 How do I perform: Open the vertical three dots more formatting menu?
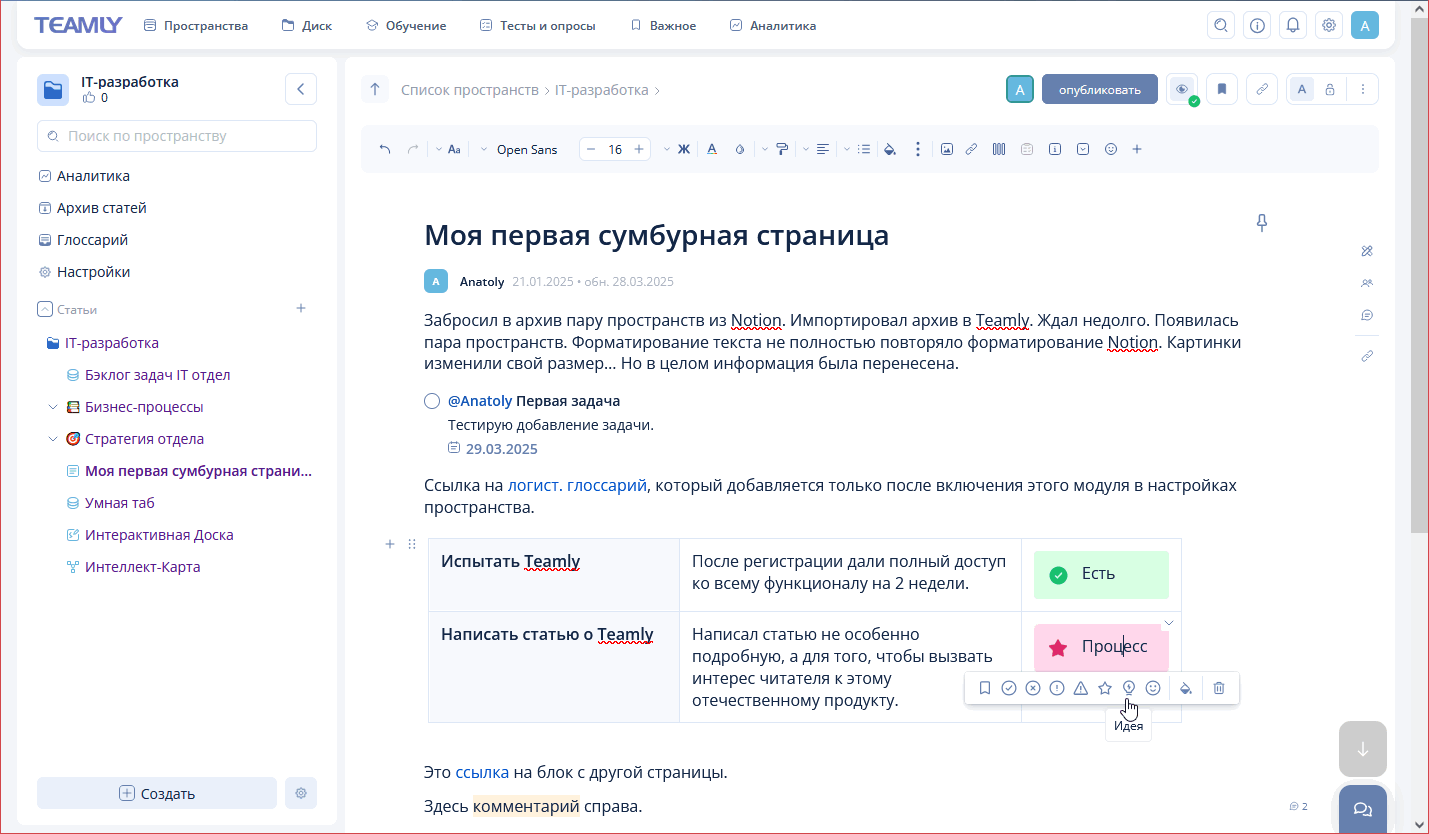coord(918,150)
